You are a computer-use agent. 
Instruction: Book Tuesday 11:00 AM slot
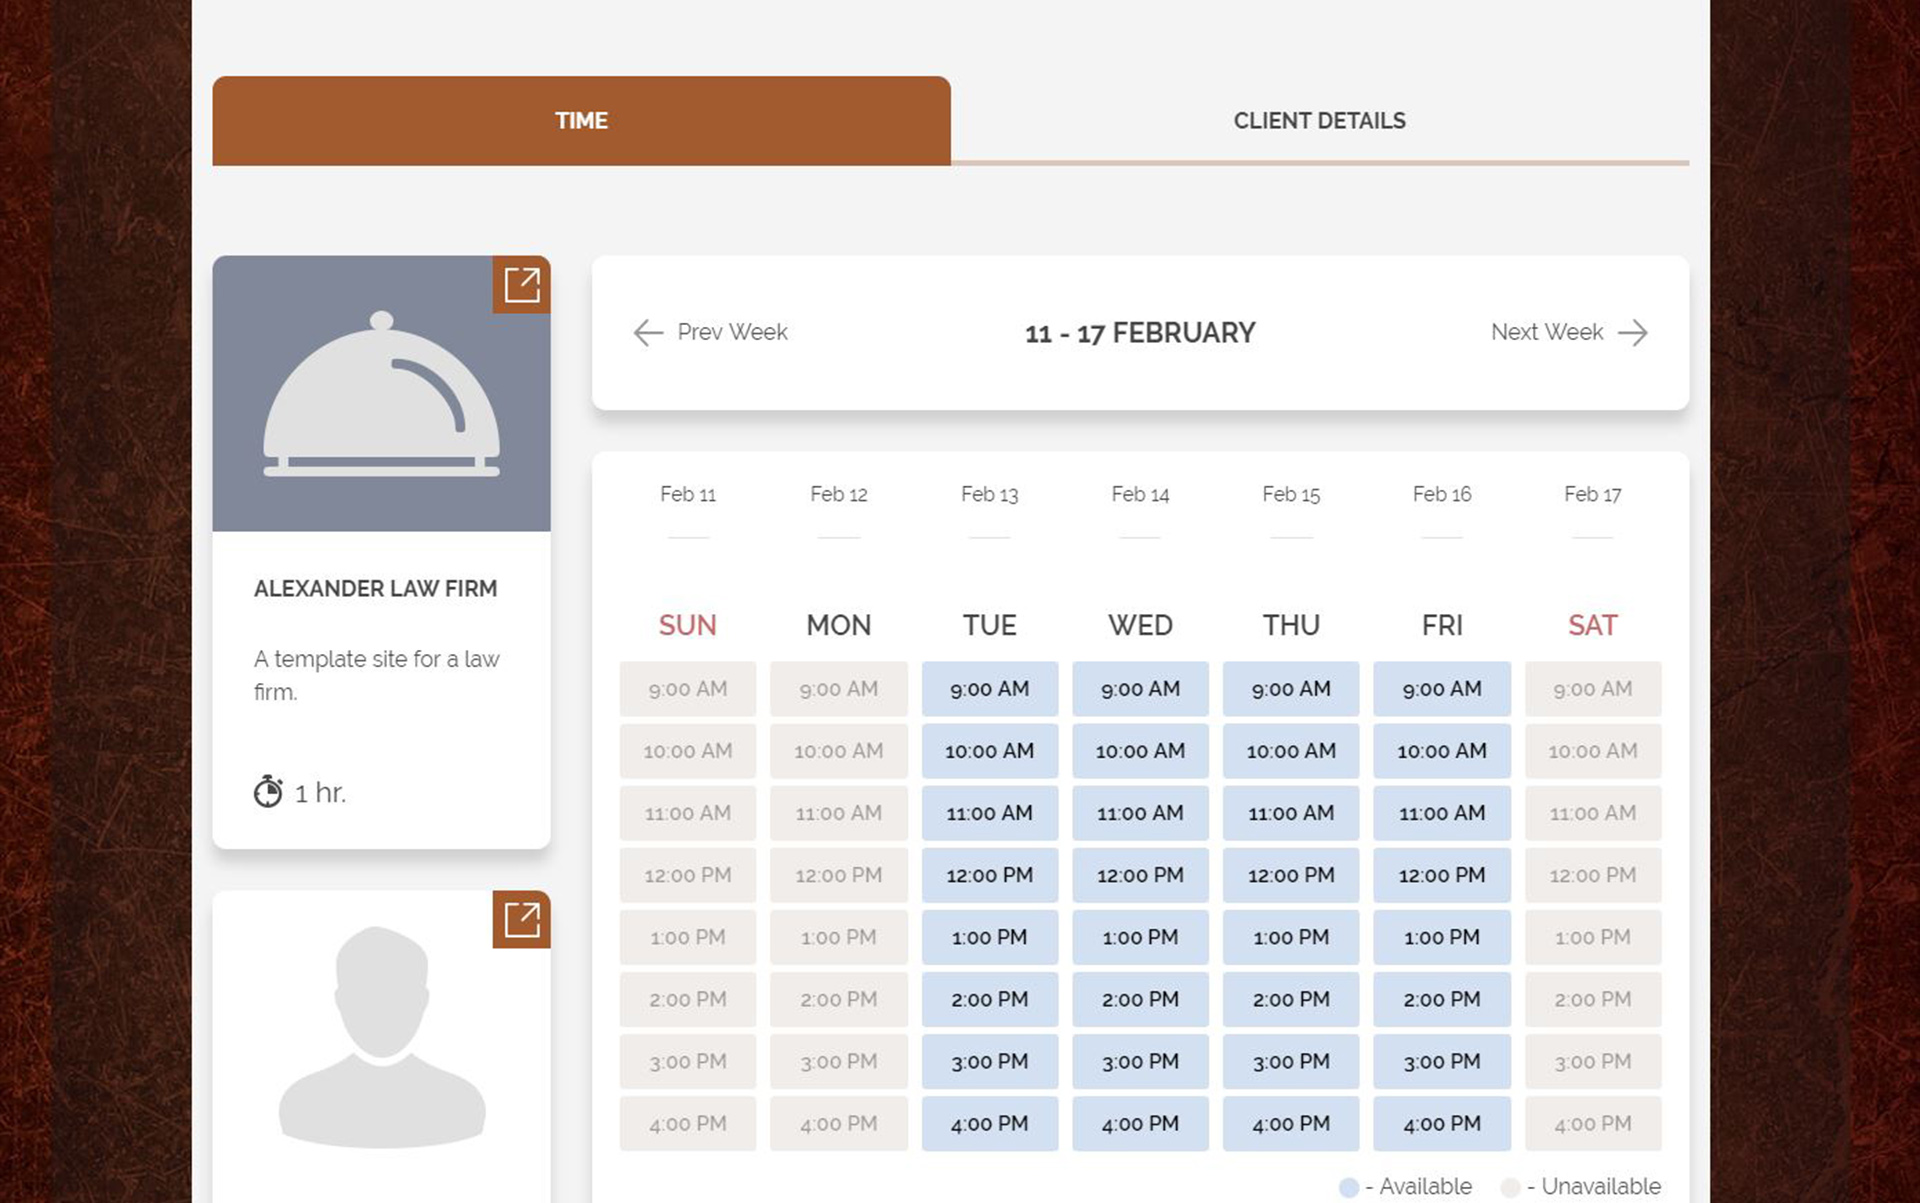pos(990,813)
